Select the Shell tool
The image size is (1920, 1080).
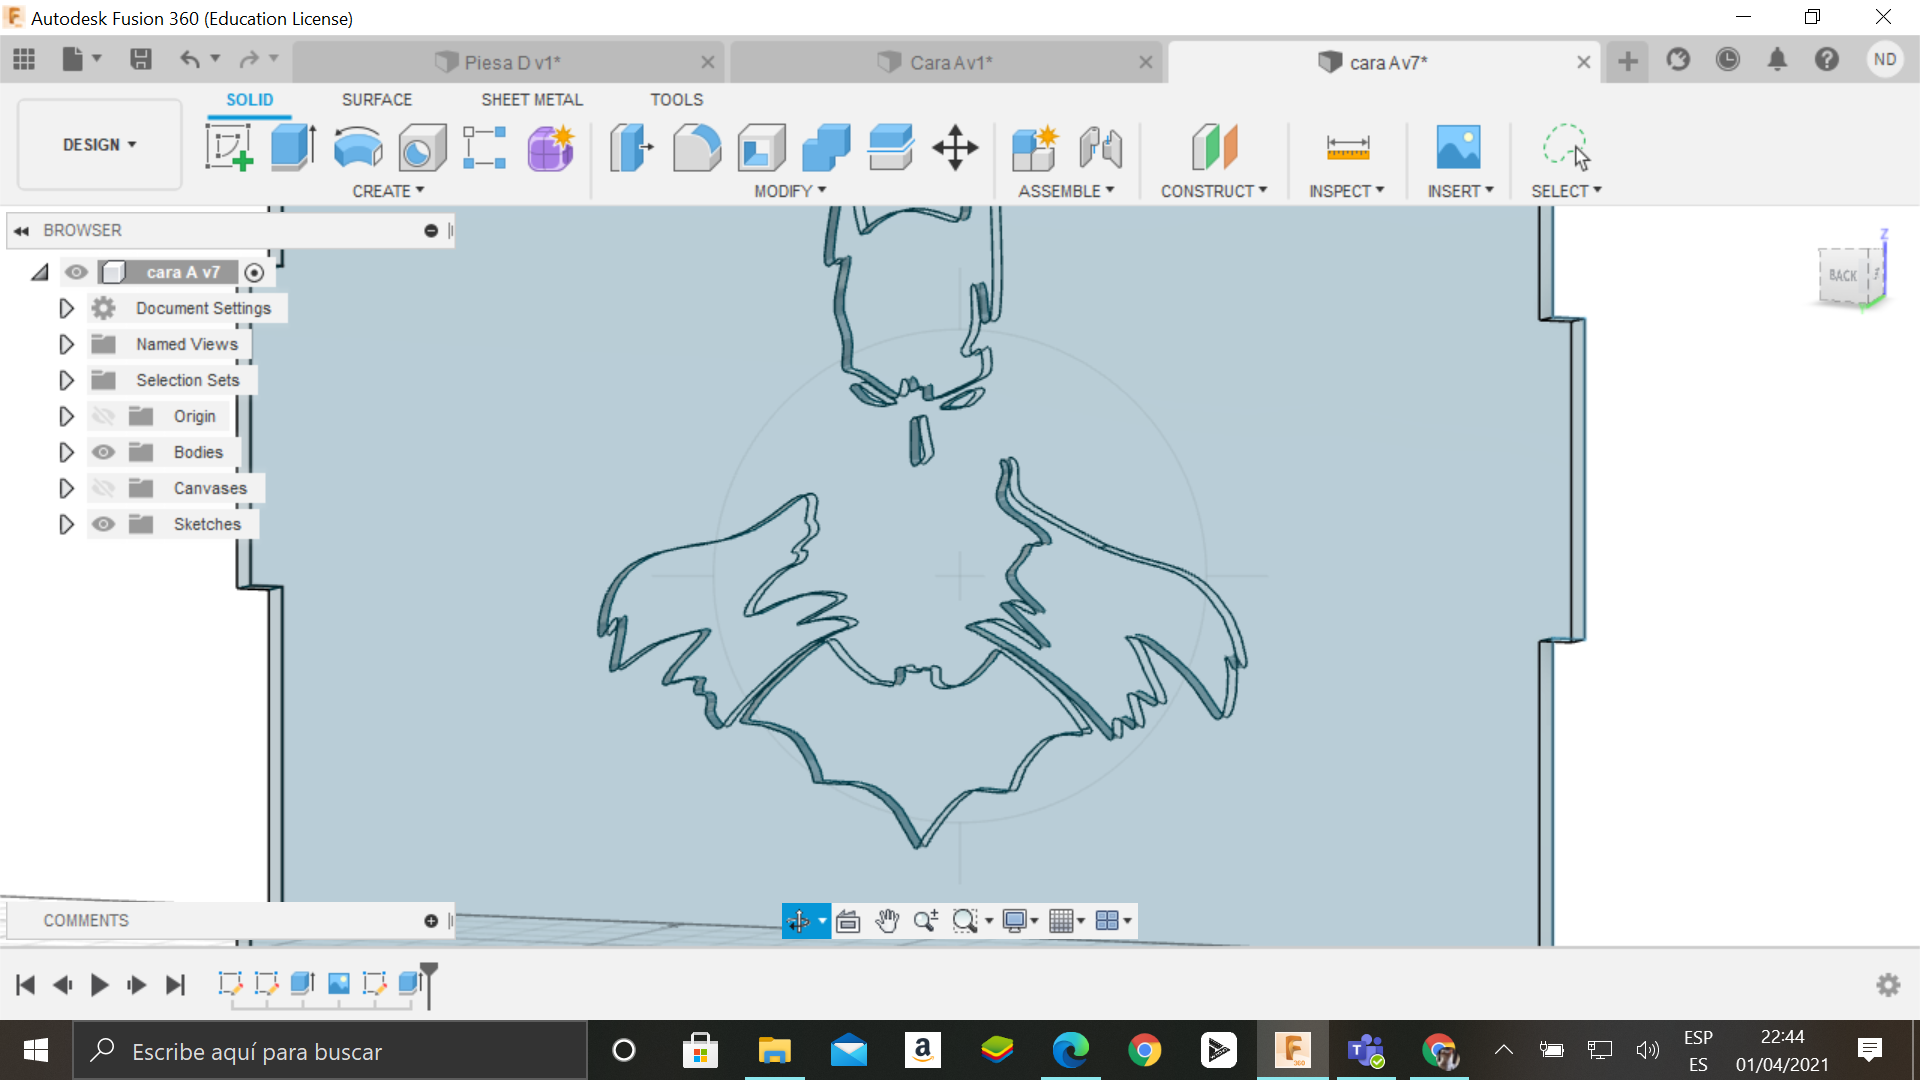point(762,147)
